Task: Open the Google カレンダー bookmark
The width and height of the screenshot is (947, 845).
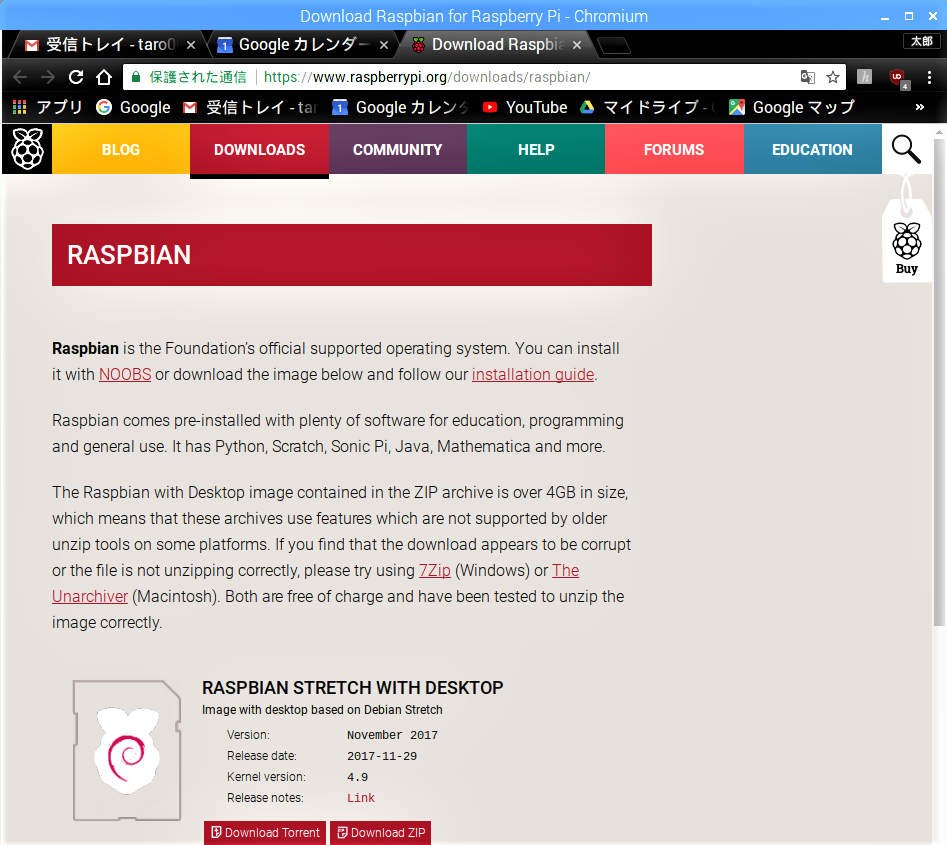Action: coord(400,108)
